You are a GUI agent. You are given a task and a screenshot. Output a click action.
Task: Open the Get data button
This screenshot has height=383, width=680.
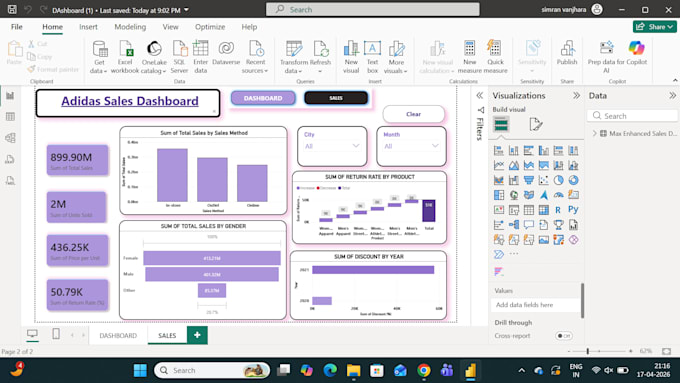click(x=99, y=57)
